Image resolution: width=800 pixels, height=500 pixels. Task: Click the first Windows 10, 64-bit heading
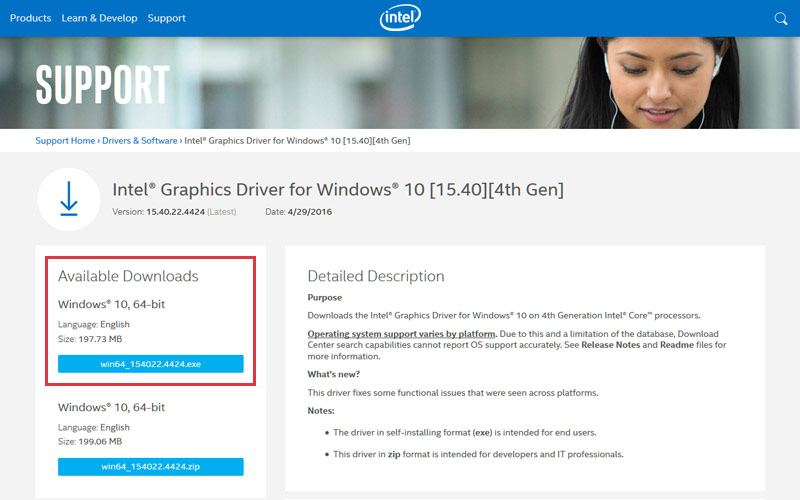(111, 304)
